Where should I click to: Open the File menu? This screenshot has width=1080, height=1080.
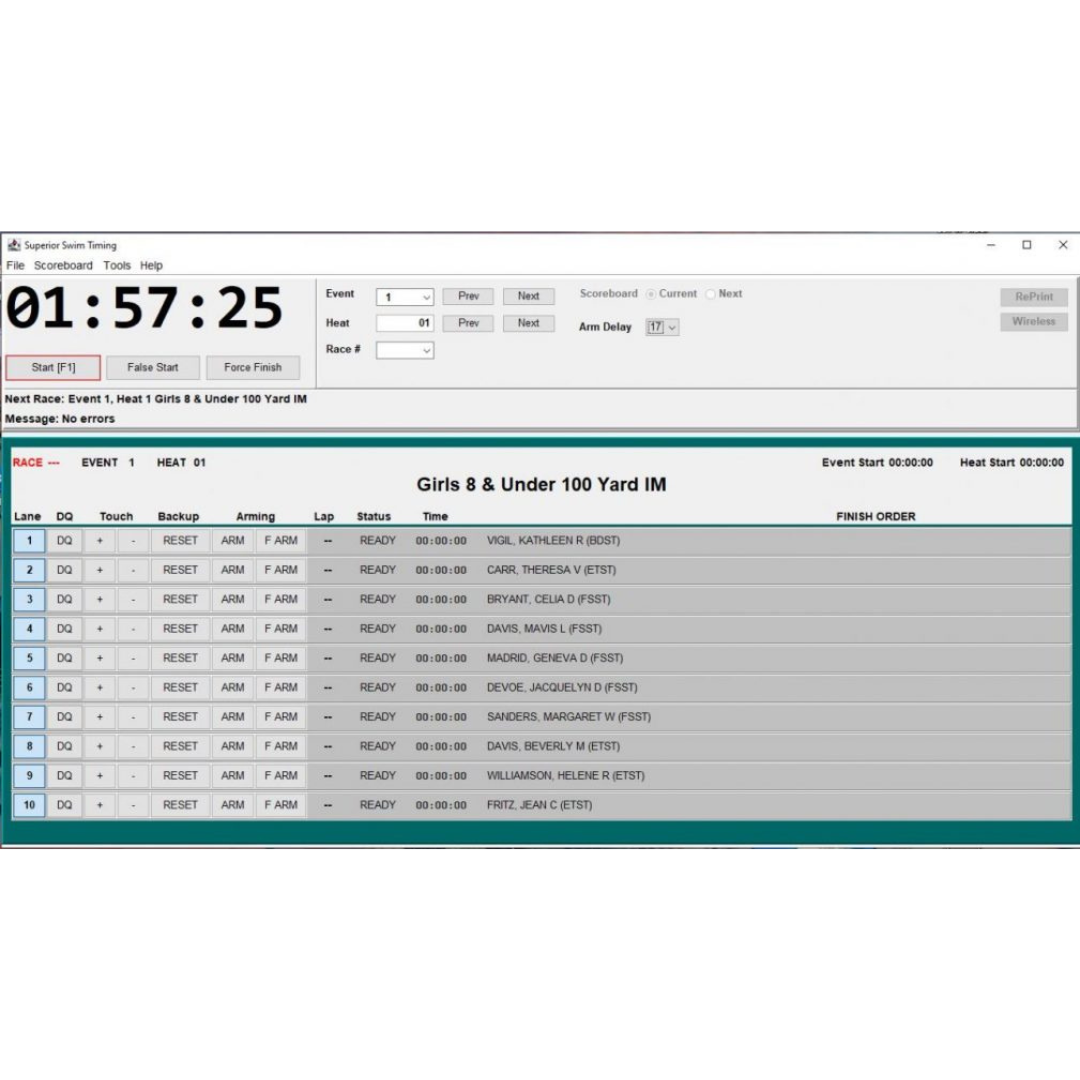click(x=16, y=265)
